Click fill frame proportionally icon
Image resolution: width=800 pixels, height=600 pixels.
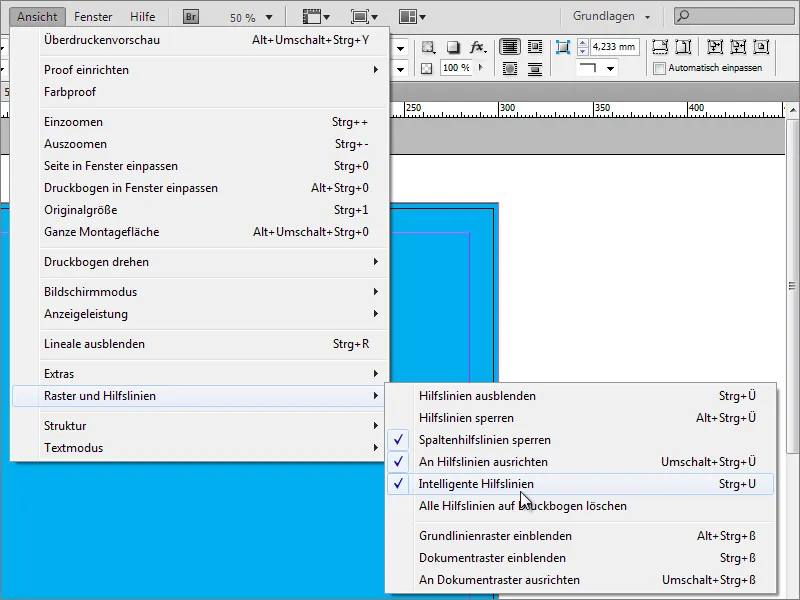pyautogui.click(x=660, y=47)
